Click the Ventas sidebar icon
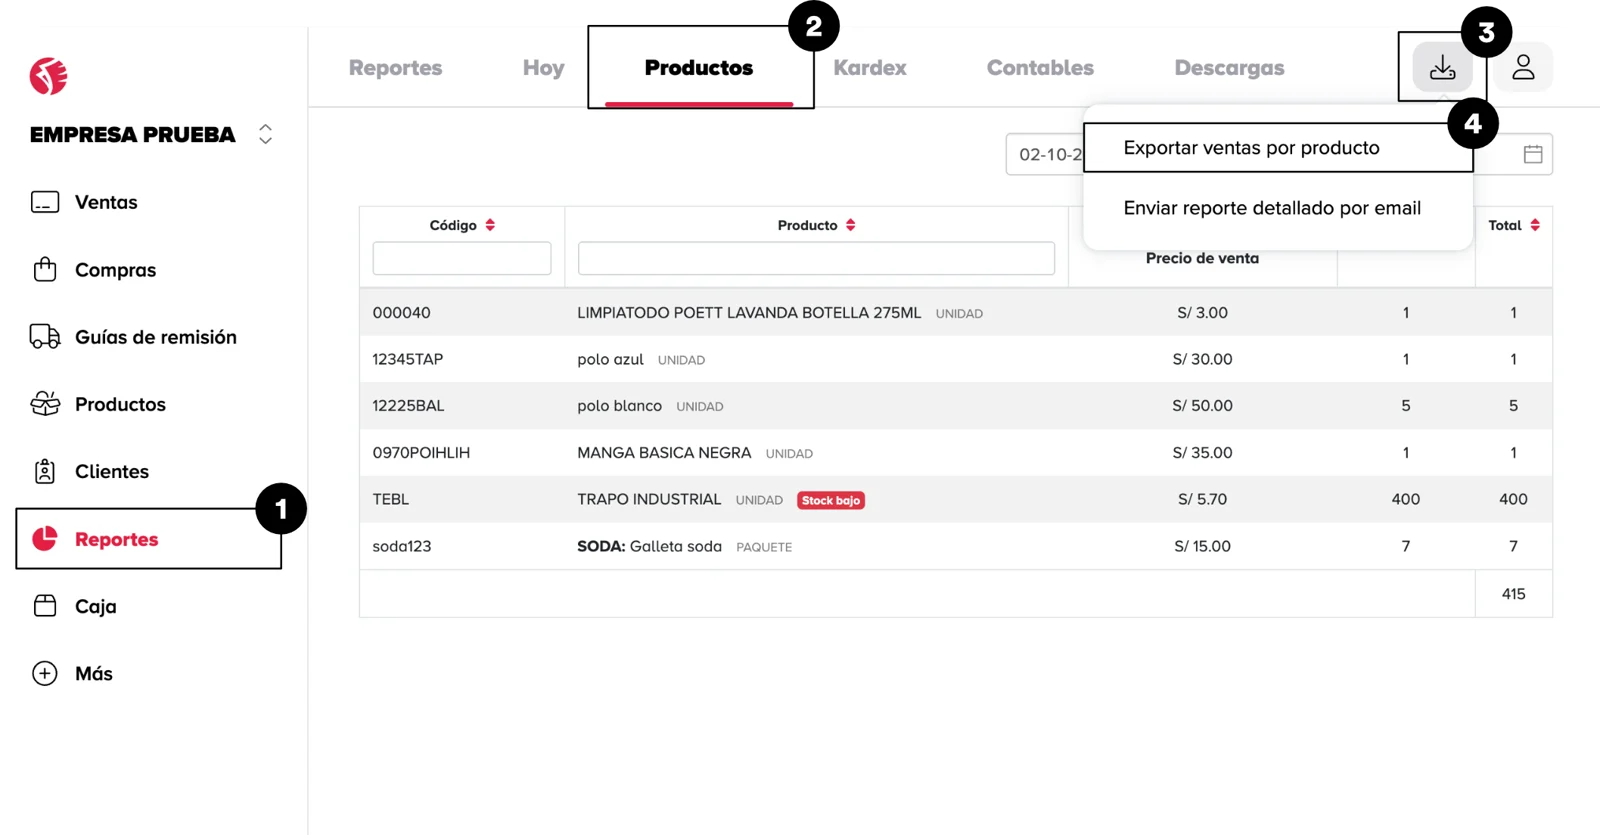This screenshot has height=835, width=1600. click(45, 202)
